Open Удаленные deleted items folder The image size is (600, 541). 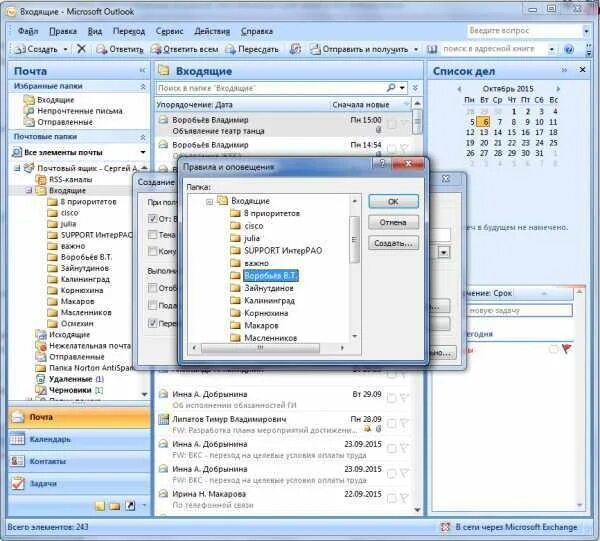click(x=70, y=379)
